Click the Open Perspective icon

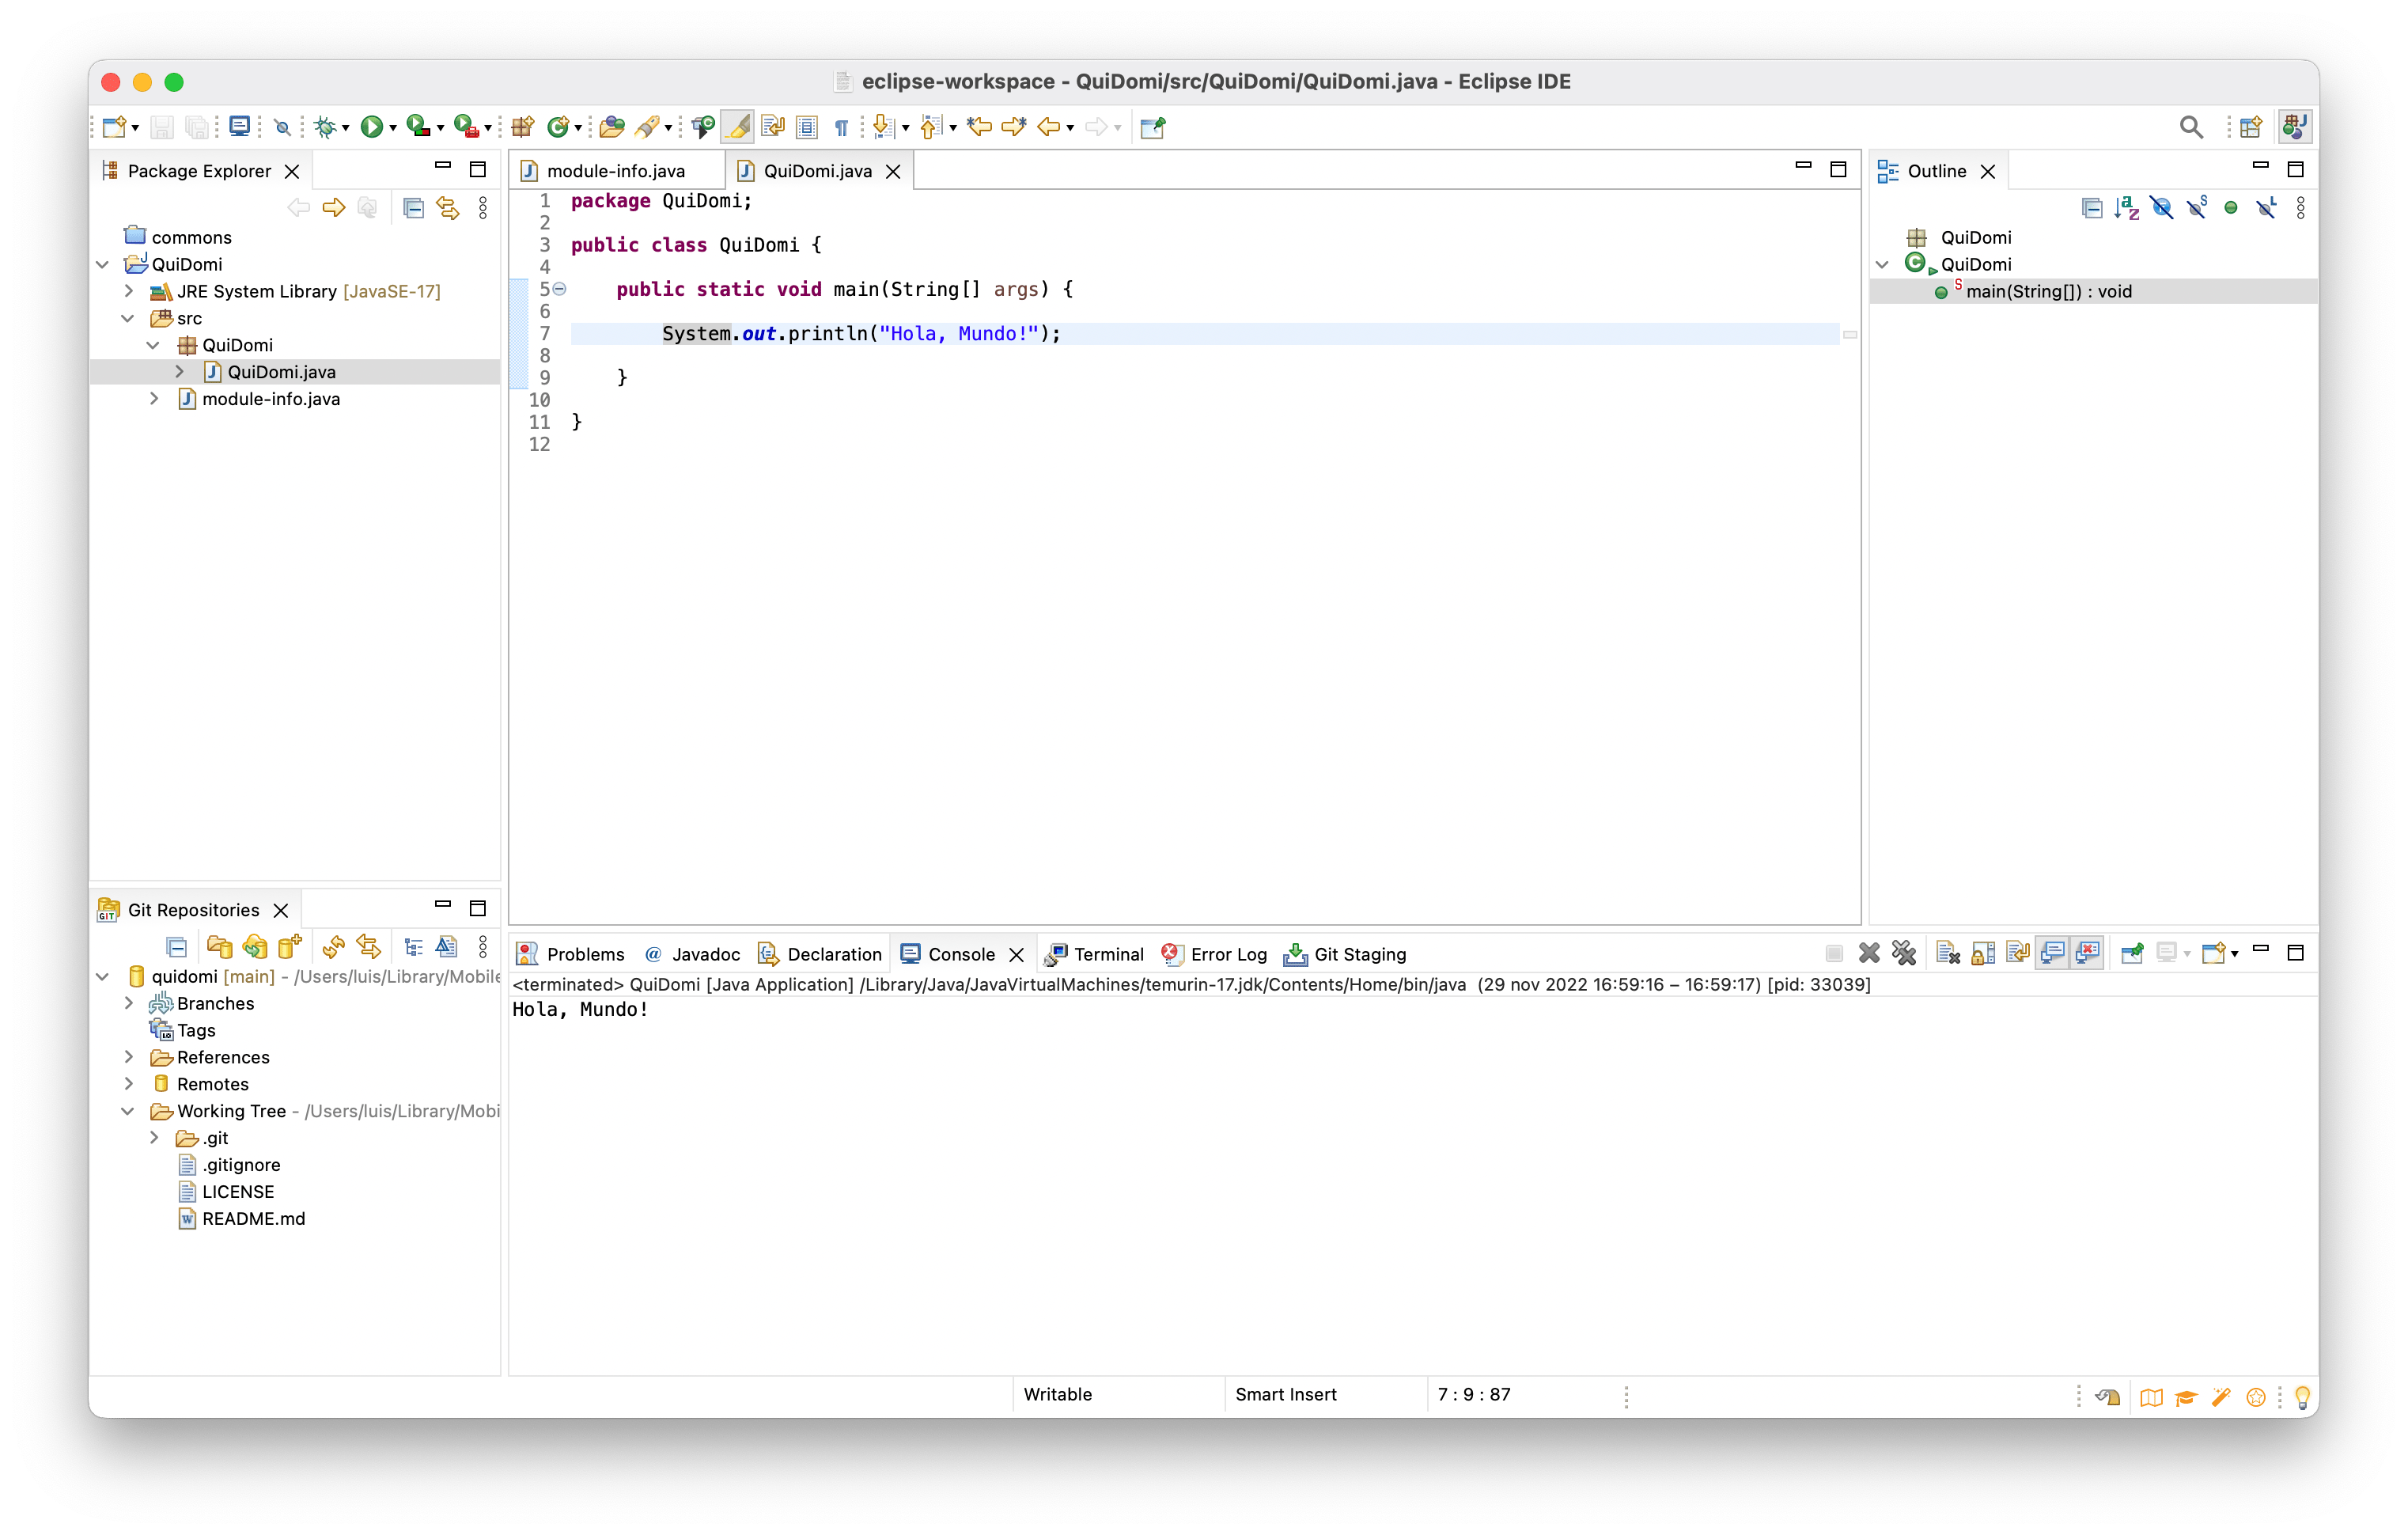coord(2251,127)
